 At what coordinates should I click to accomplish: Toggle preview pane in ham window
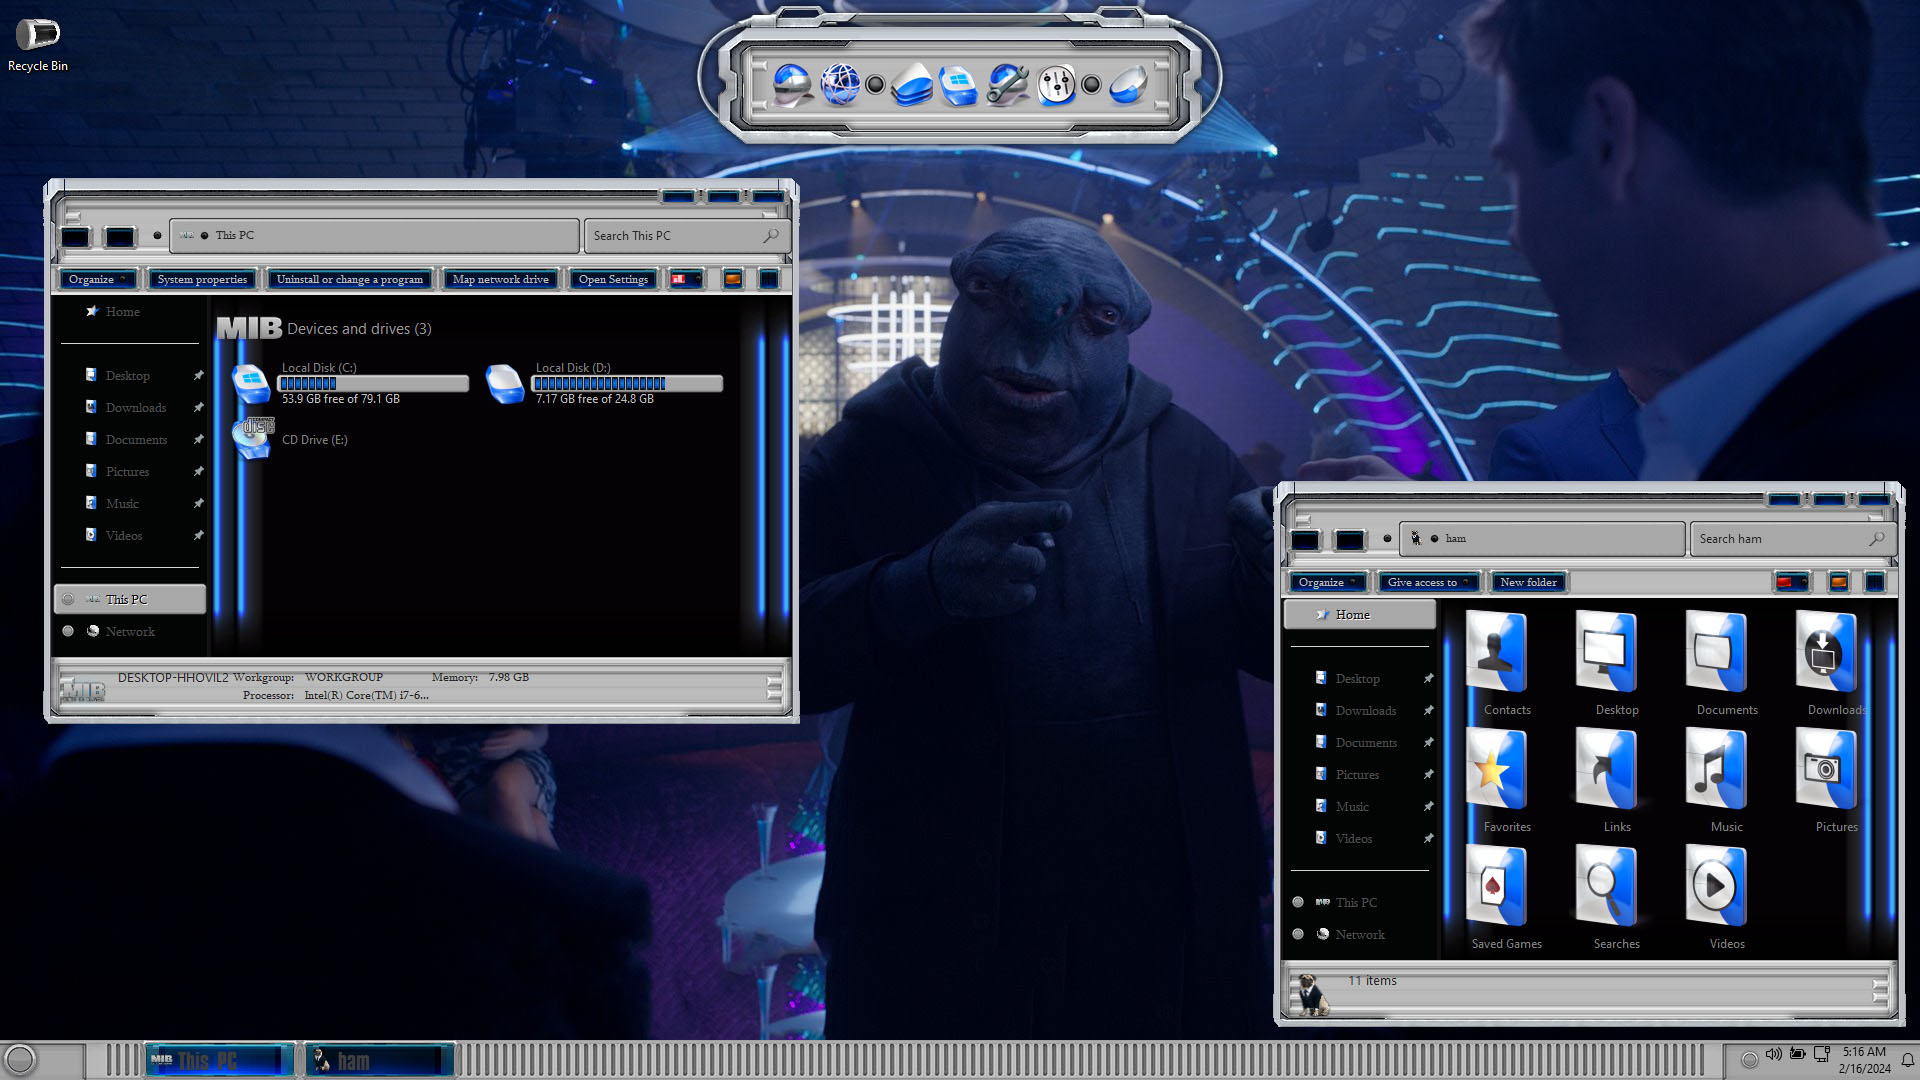(1838, 582)
